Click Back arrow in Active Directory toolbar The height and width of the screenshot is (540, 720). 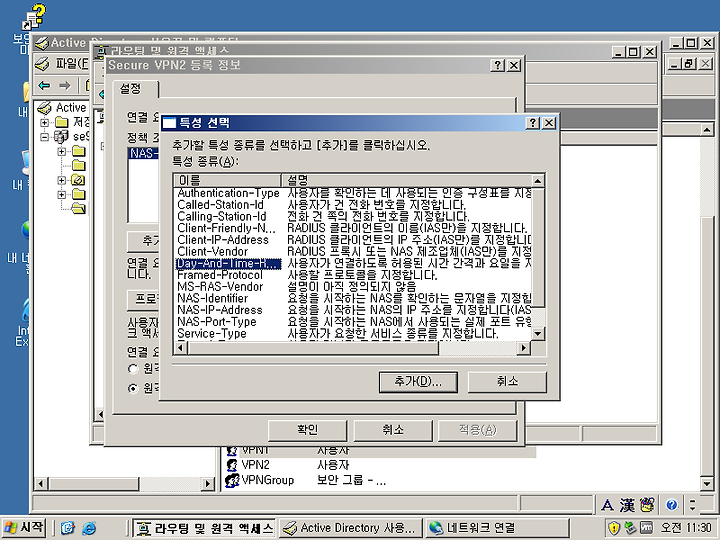(x=44, y=85)
